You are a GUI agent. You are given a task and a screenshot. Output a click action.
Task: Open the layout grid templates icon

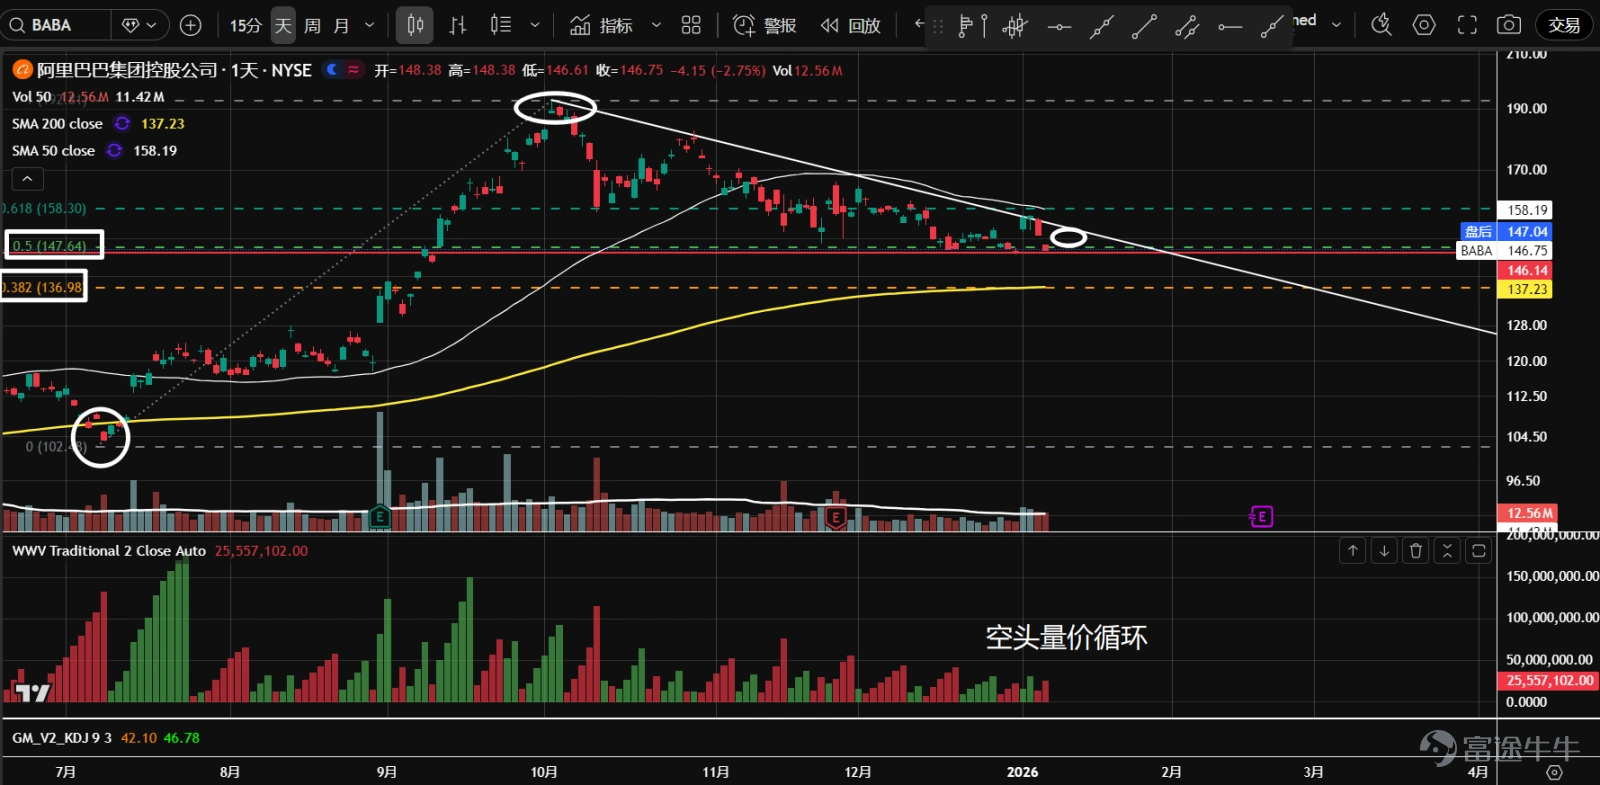click(x=691, y=25)
